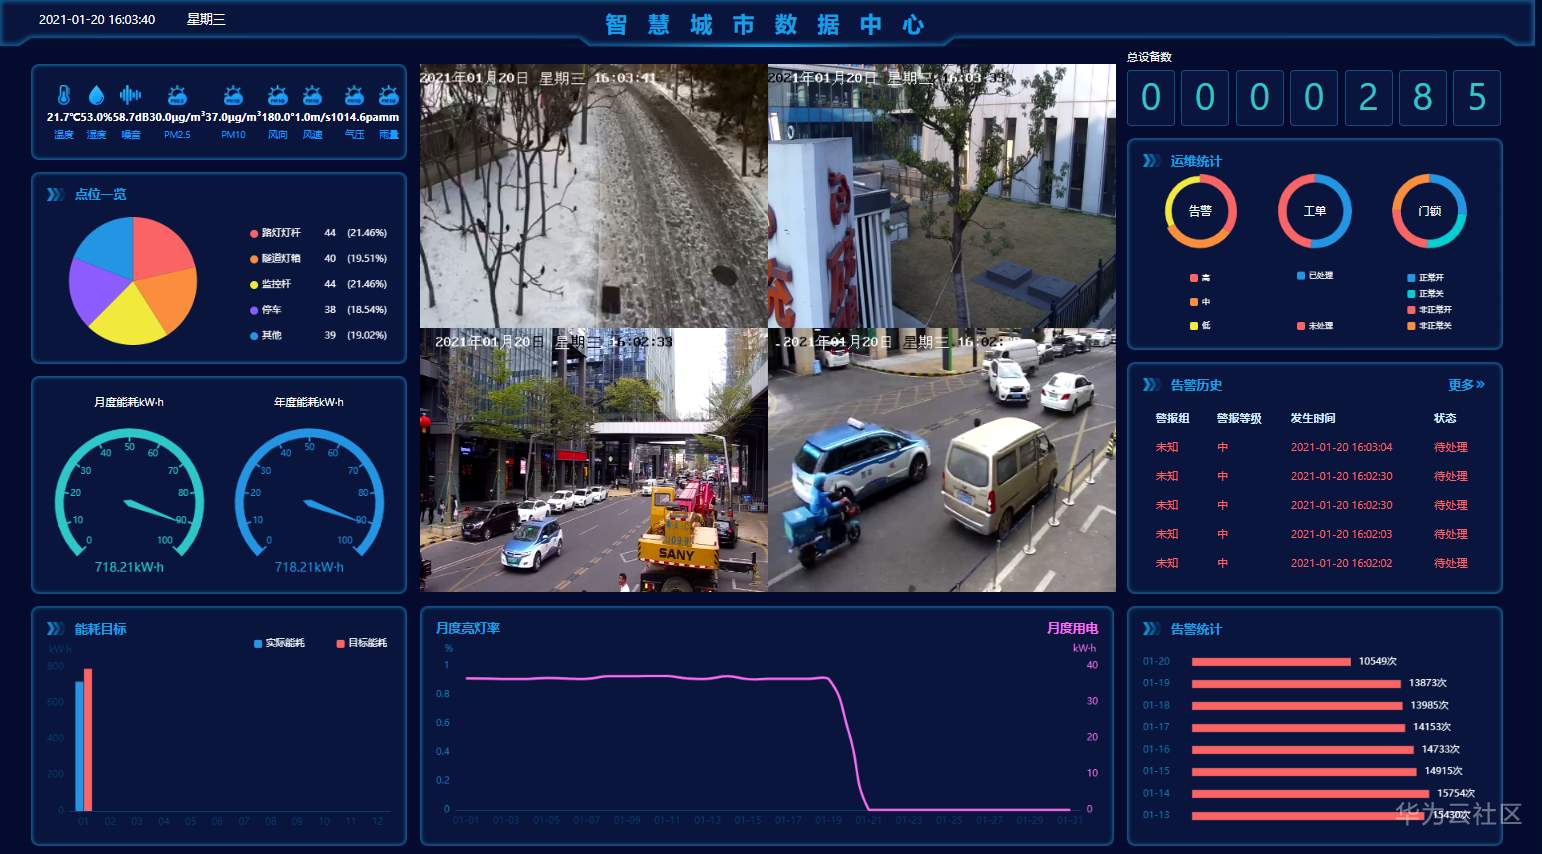
Task: Click the 年度能耗 gauge
Action: point(309,493)
